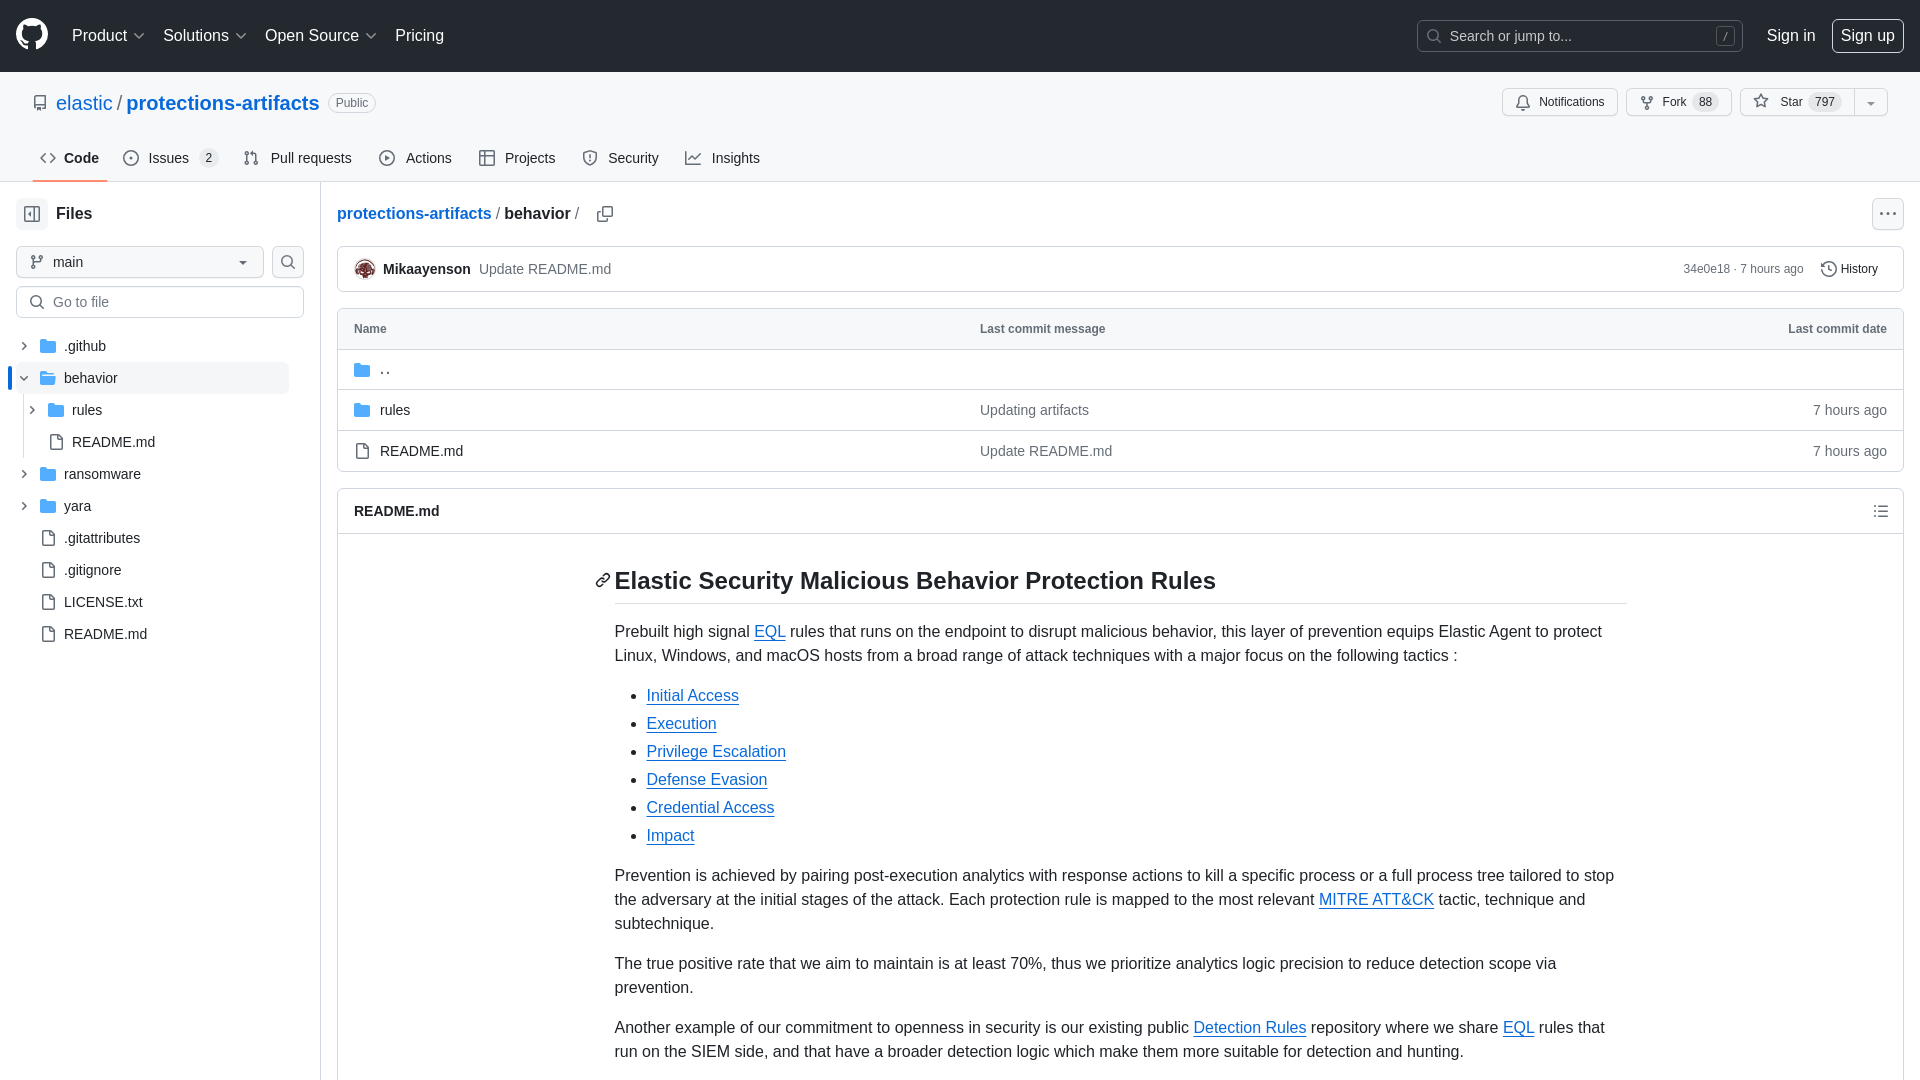This screenshot has width=1920, height=1080.
Task: Open the Credential Access link
Action: [x=710, y=808]
